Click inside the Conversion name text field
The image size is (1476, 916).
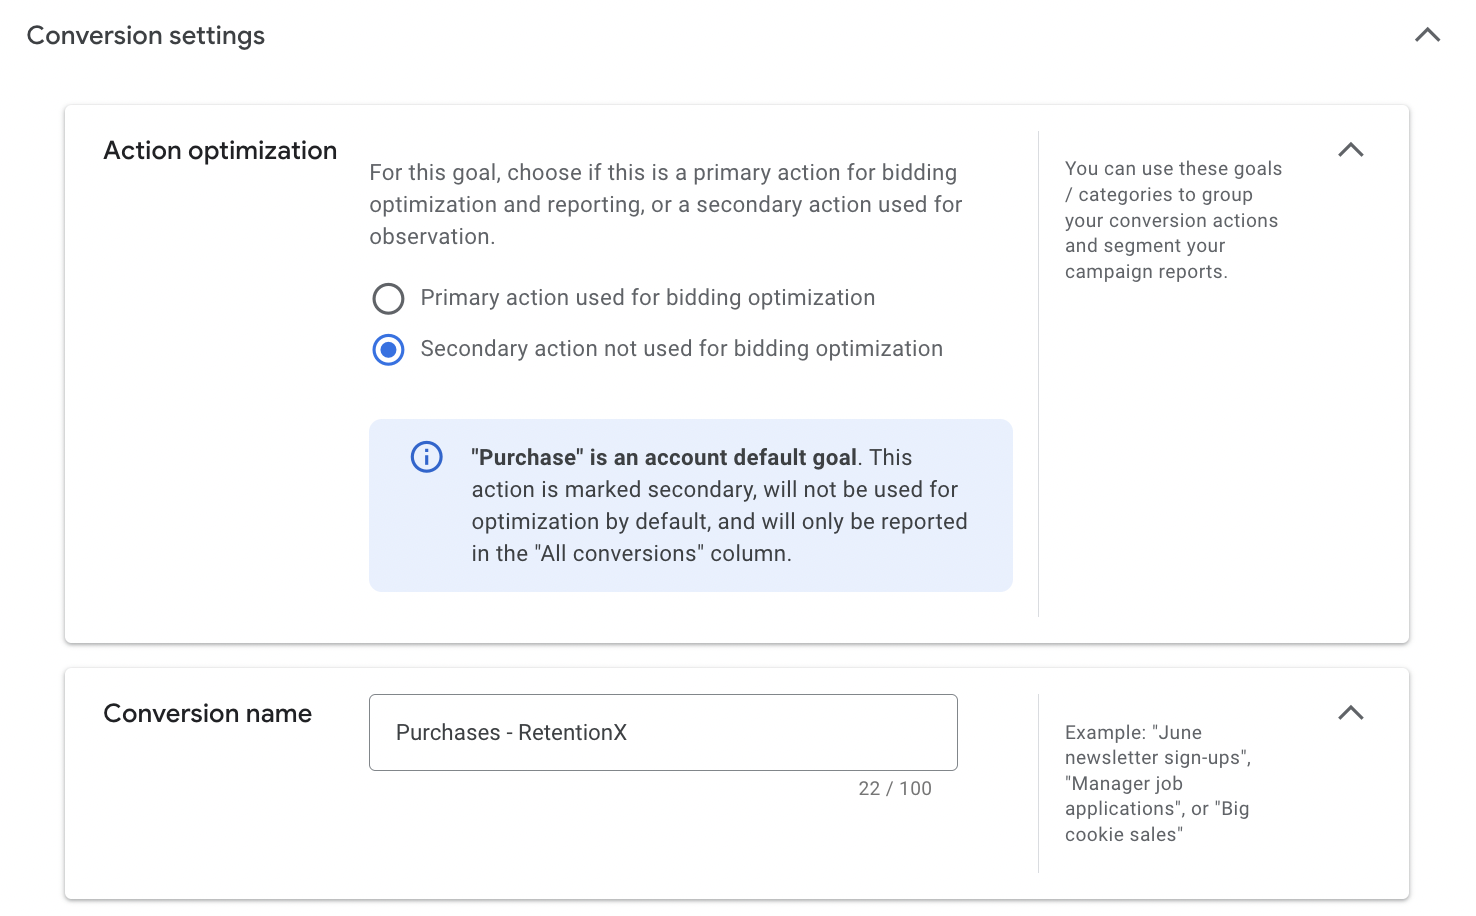[663, 732]
